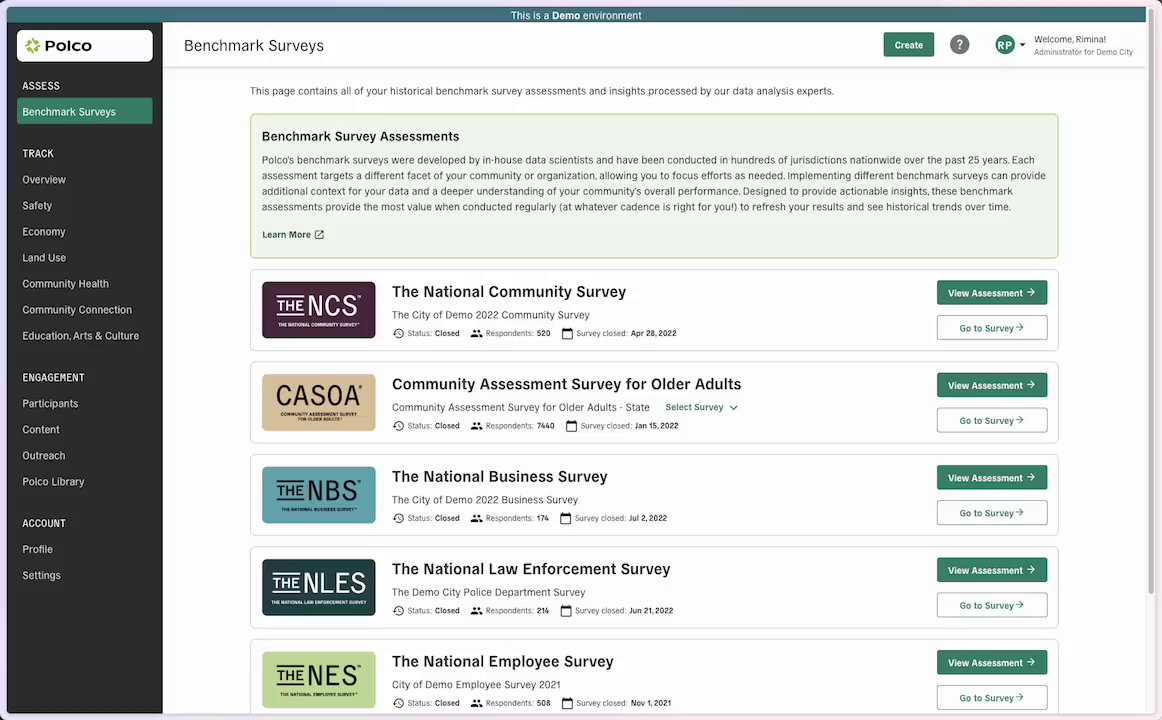1162x720 pixels.
Task: Open Community Health in sidebar
Action: (x=65, y=284)
